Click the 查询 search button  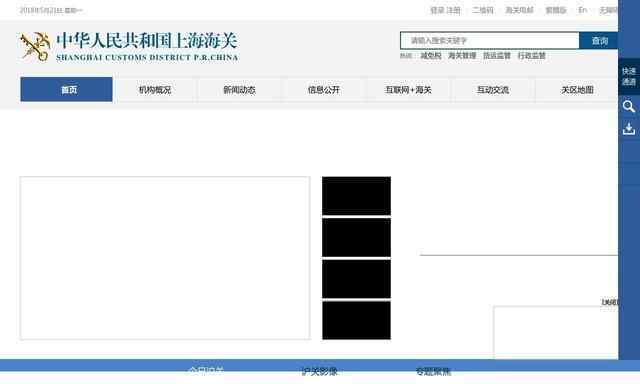pyautogui.click(x=599, y=40)
